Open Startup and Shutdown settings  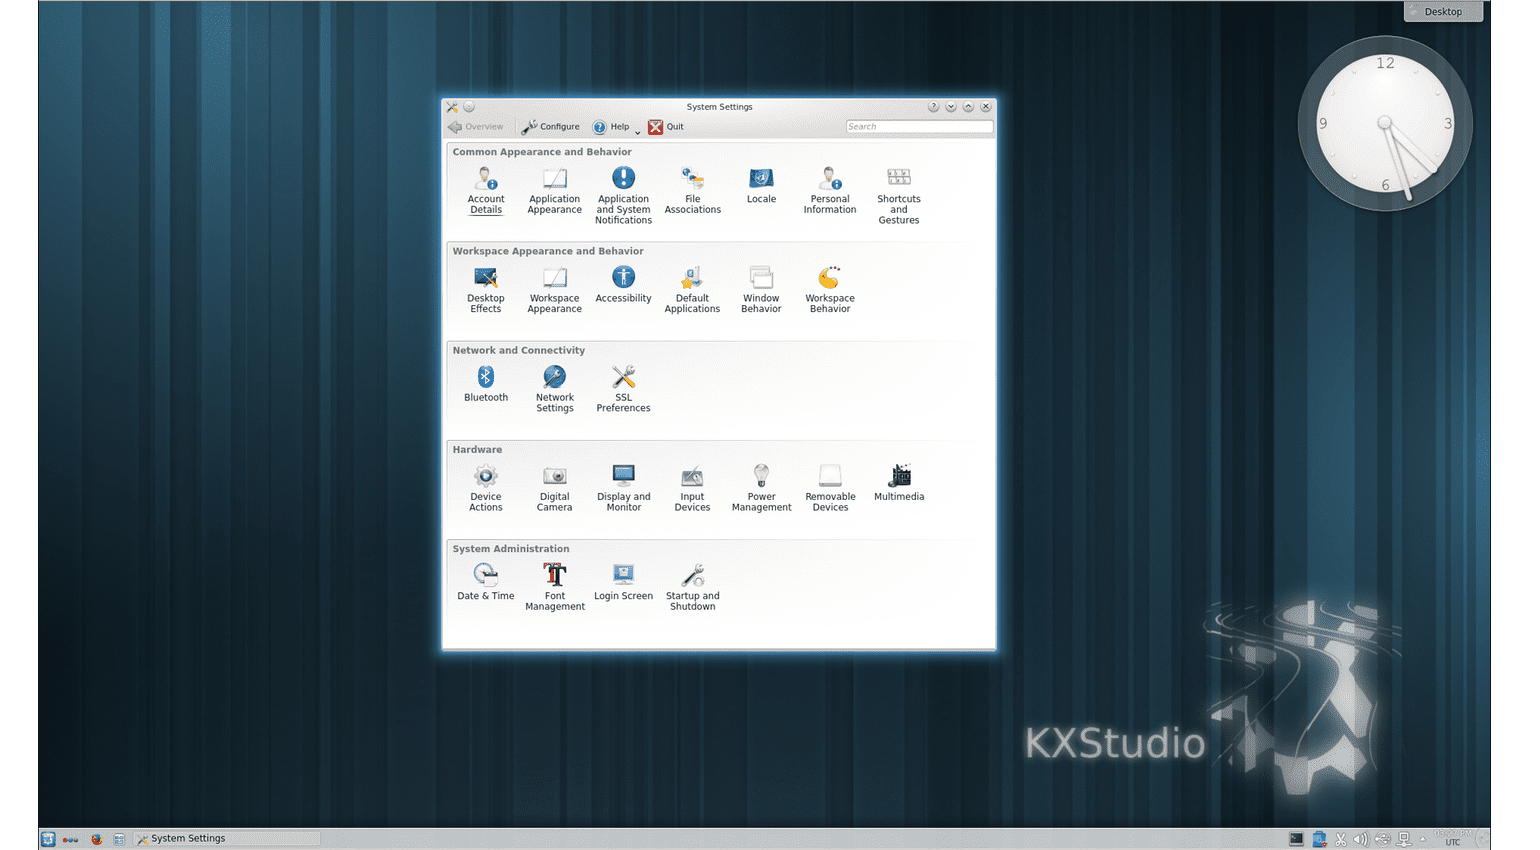click(x=692, y=585)
